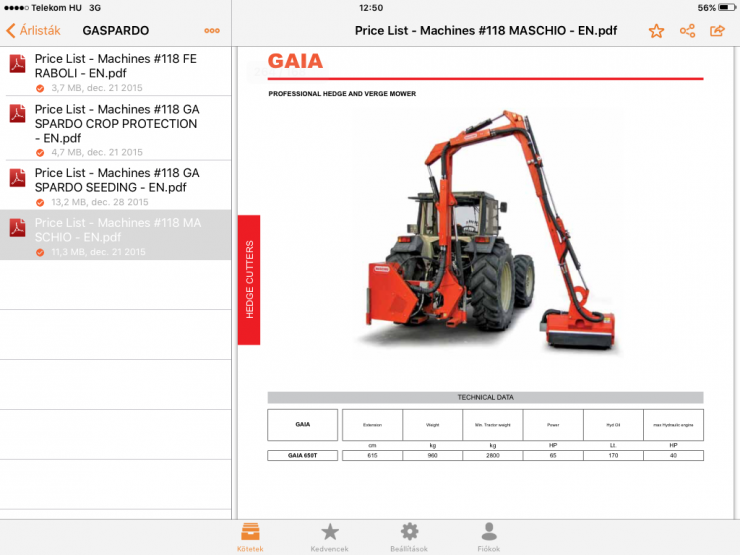Click the 170 hydraulic oil value cell
This screenshot has height=555, width=740.
[x=613, y=455]
